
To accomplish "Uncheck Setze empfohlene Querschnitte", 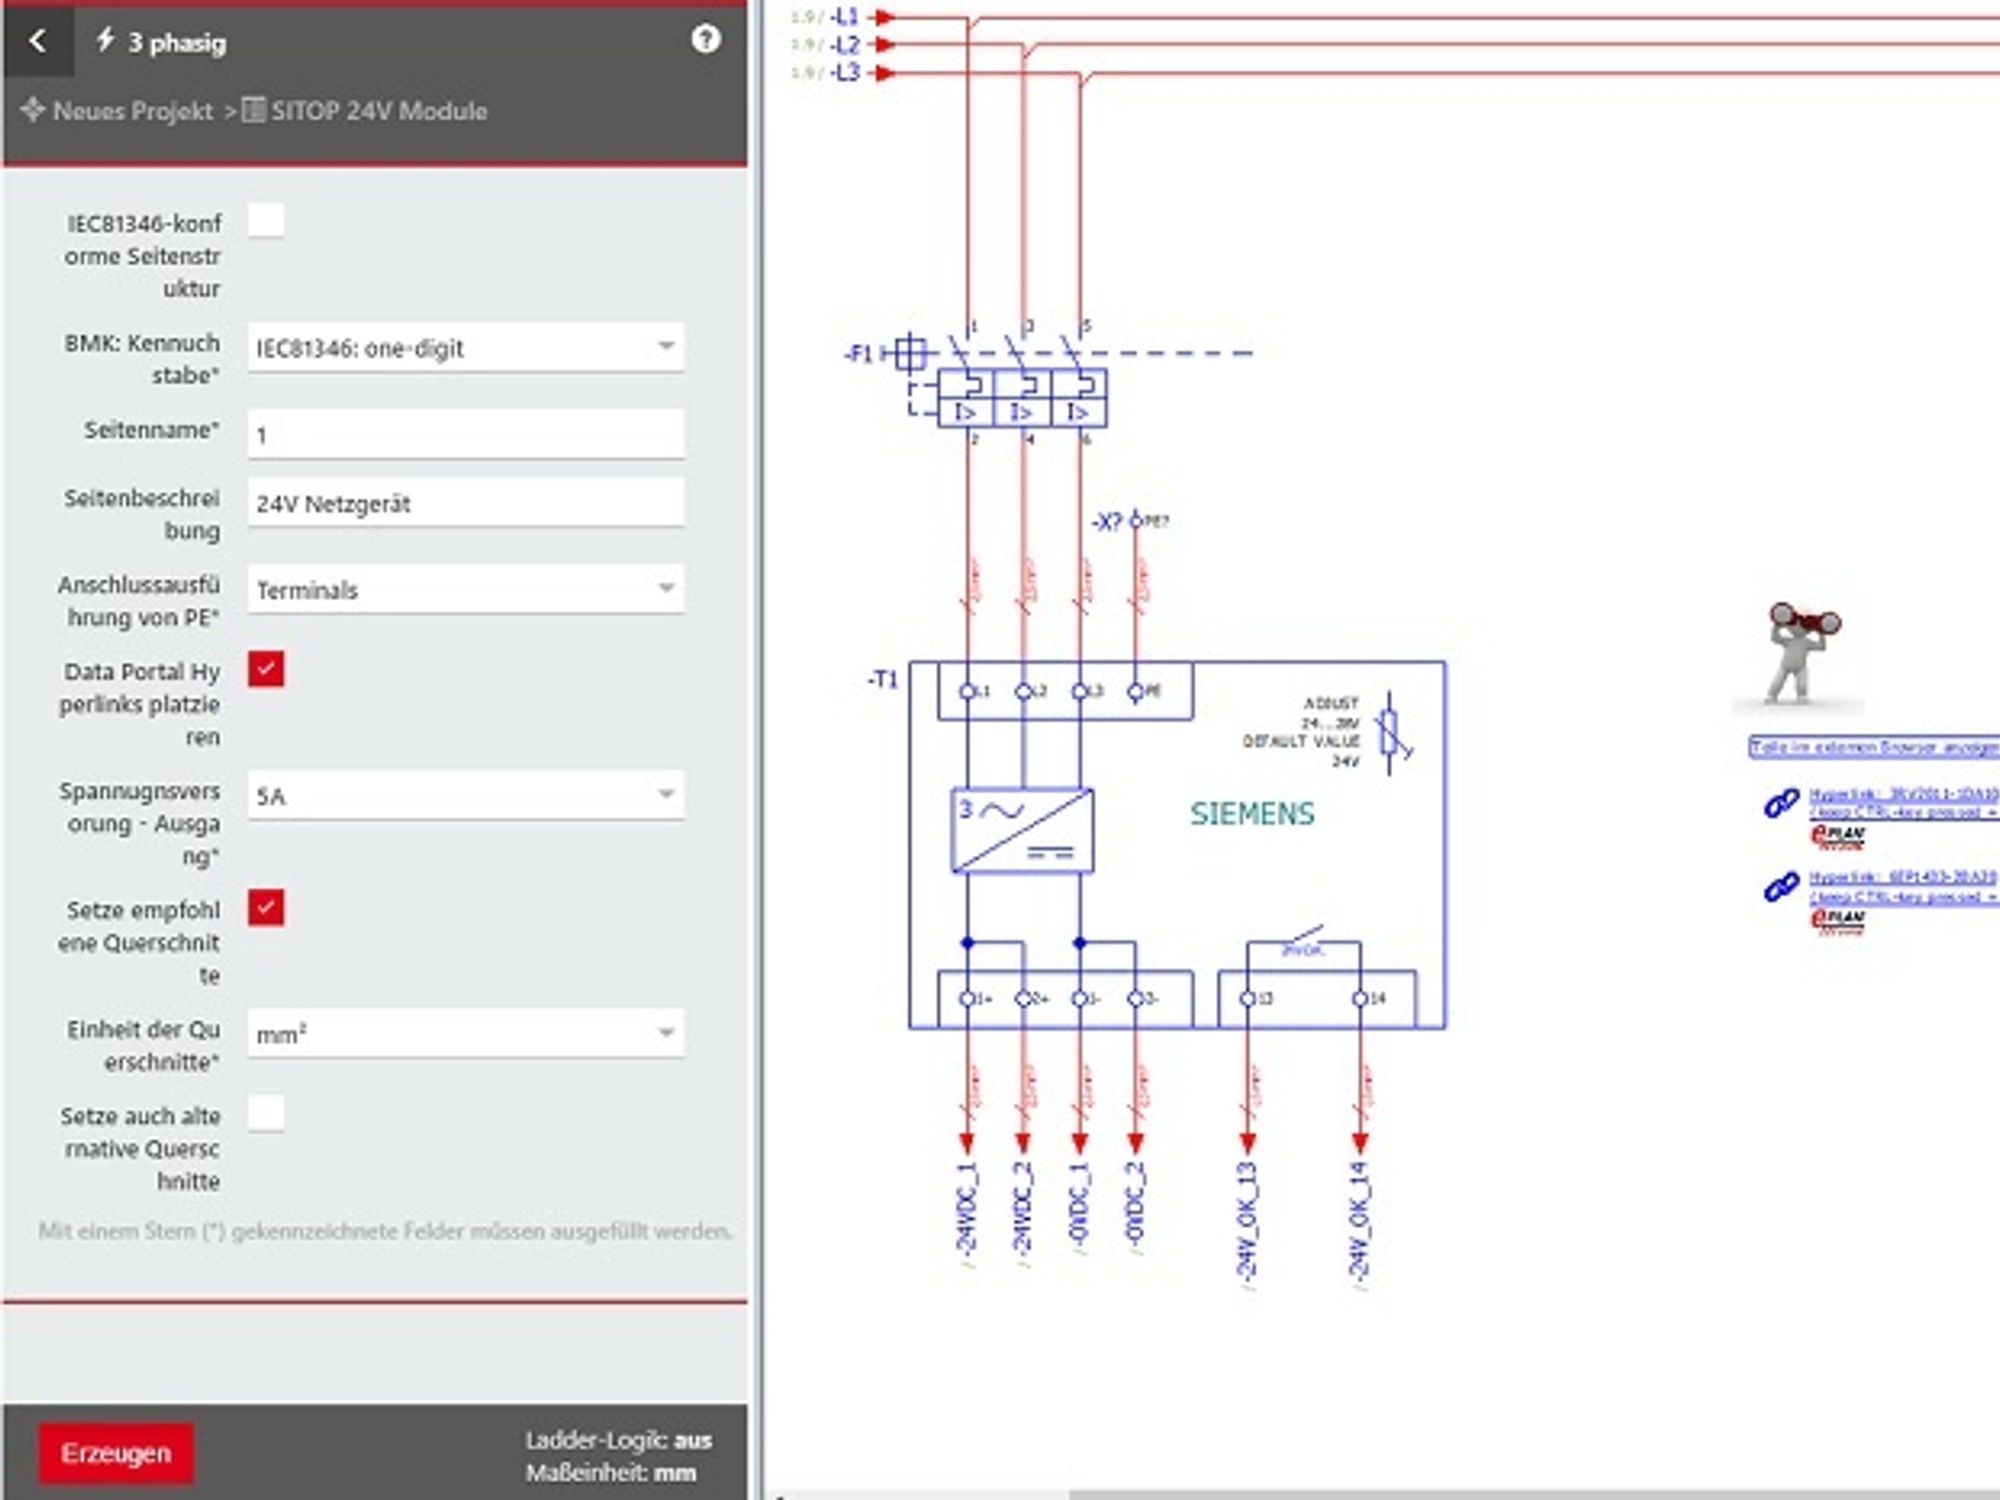I will 266,908.
